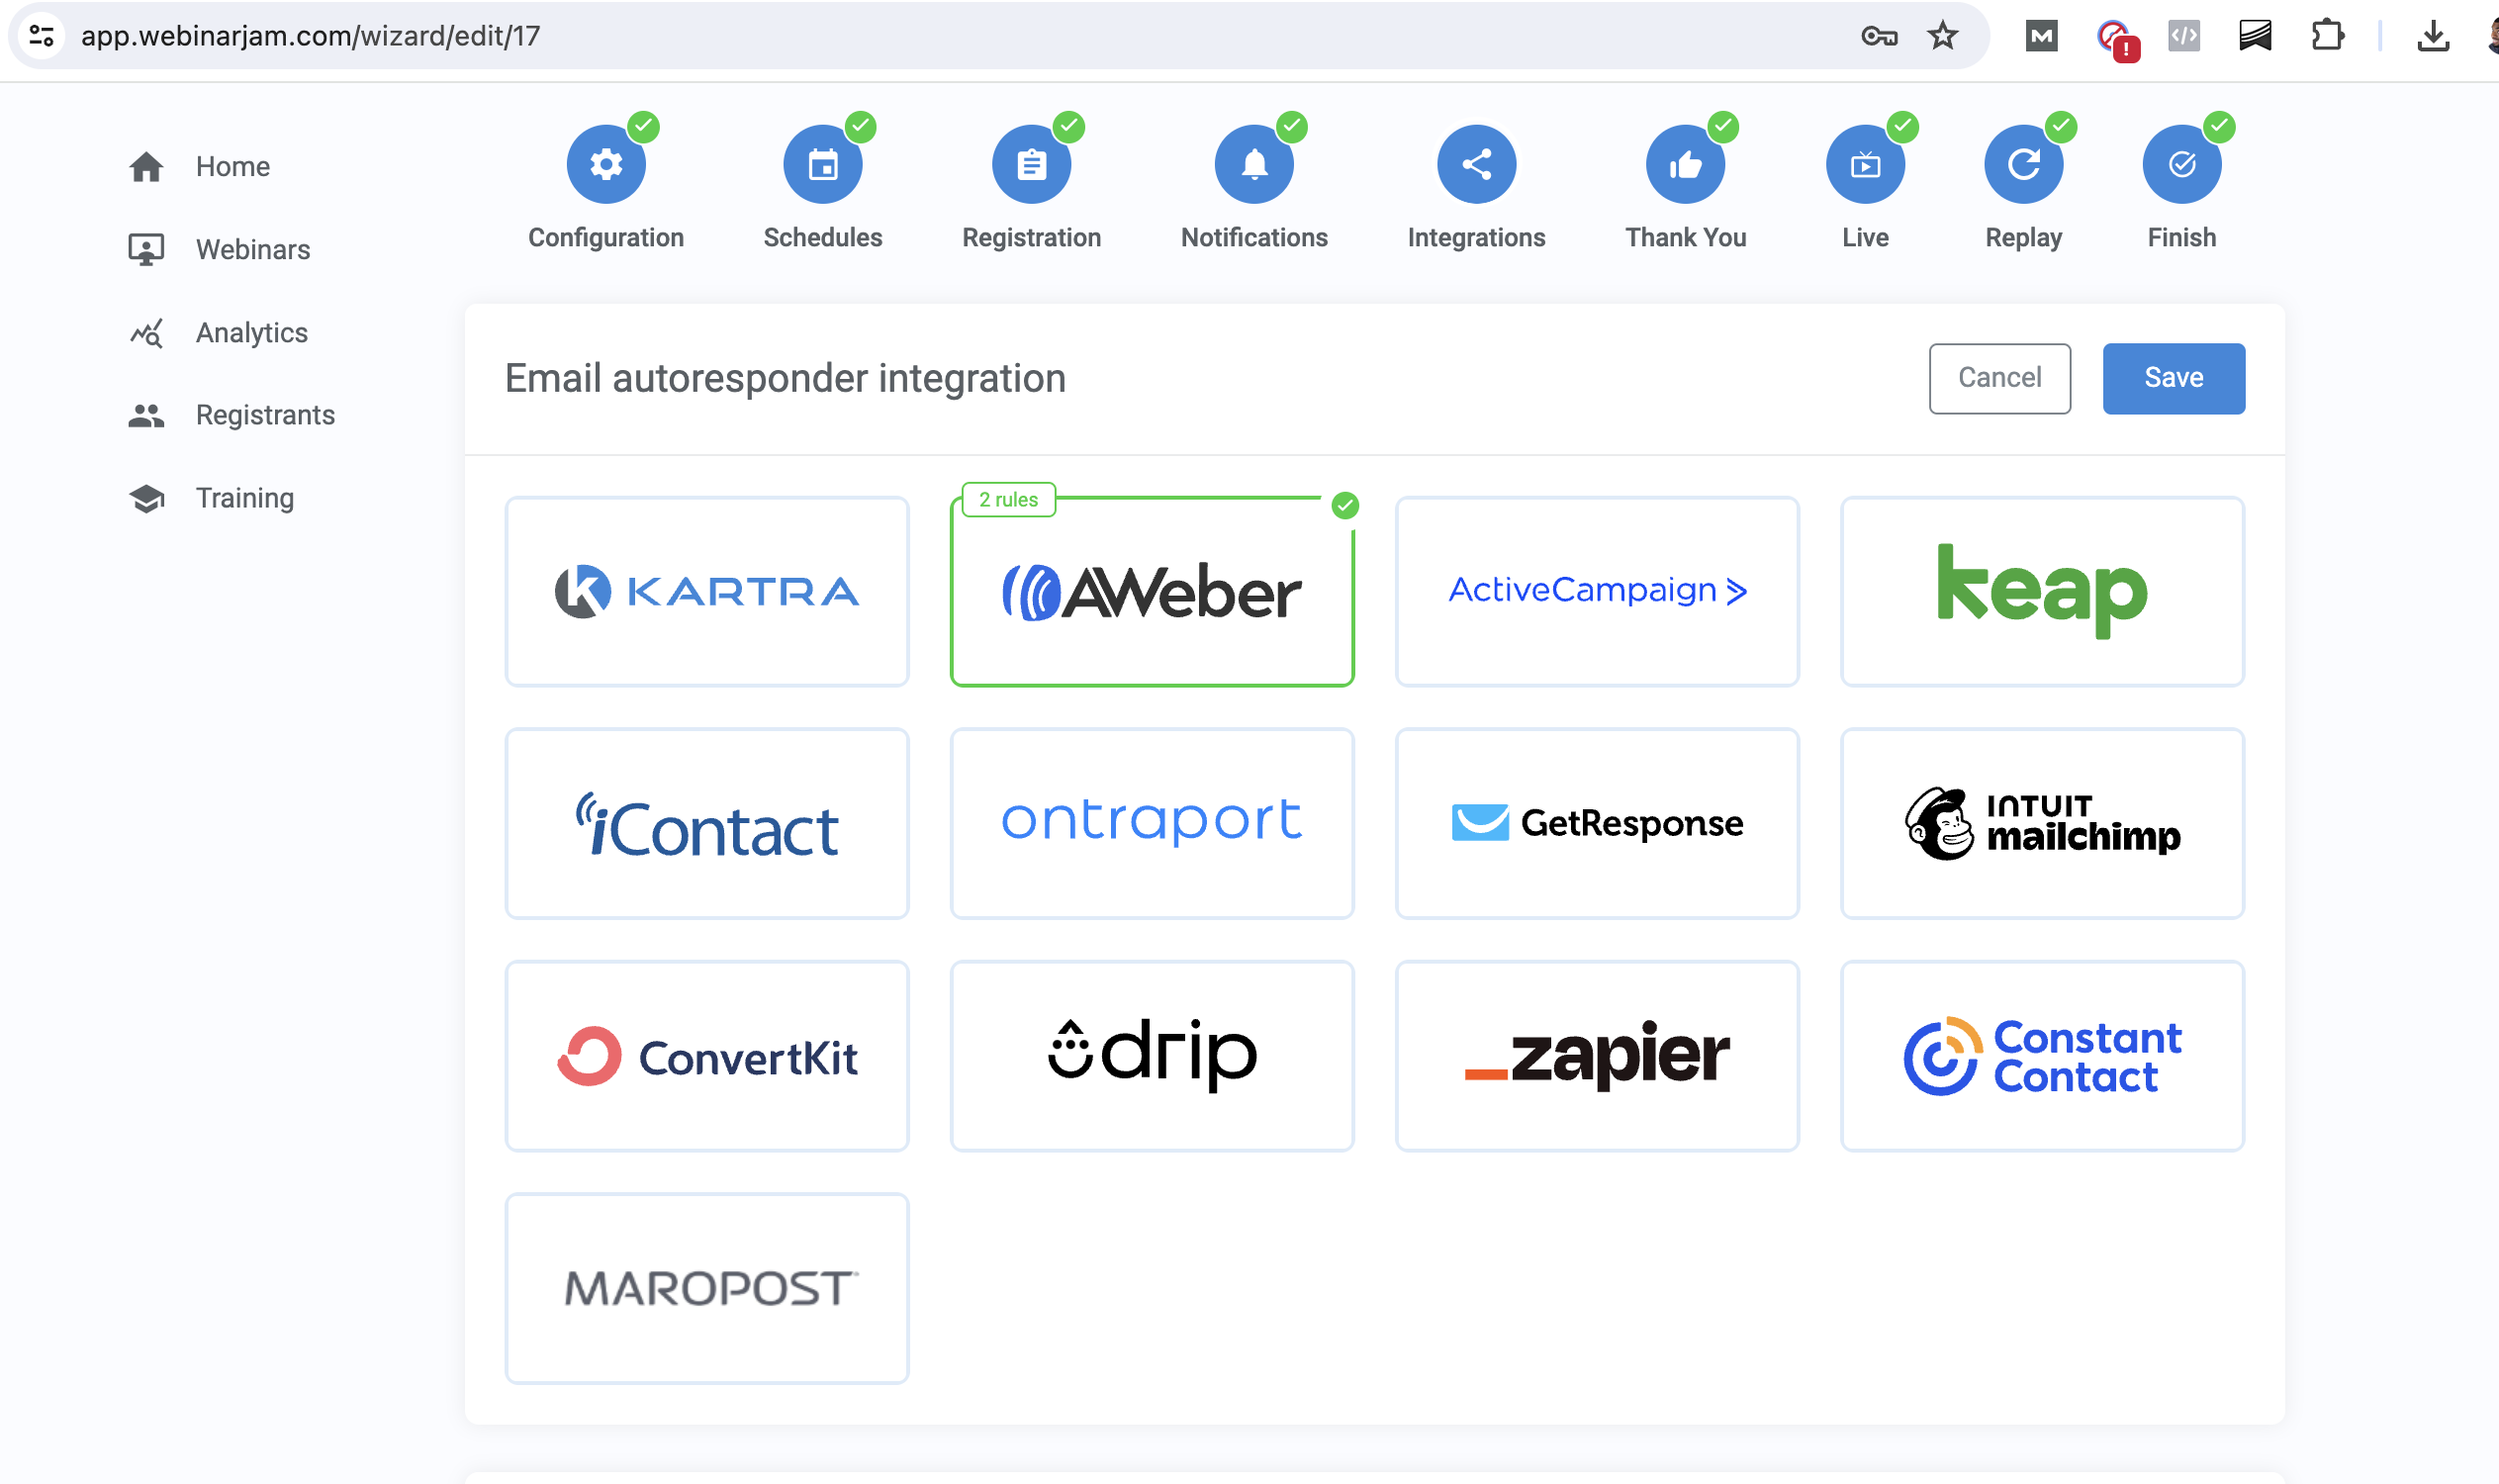Toggle the AWeber integration selection
The image size is (2499, 1484).
pyautogui.click(x=1152, y=589)
